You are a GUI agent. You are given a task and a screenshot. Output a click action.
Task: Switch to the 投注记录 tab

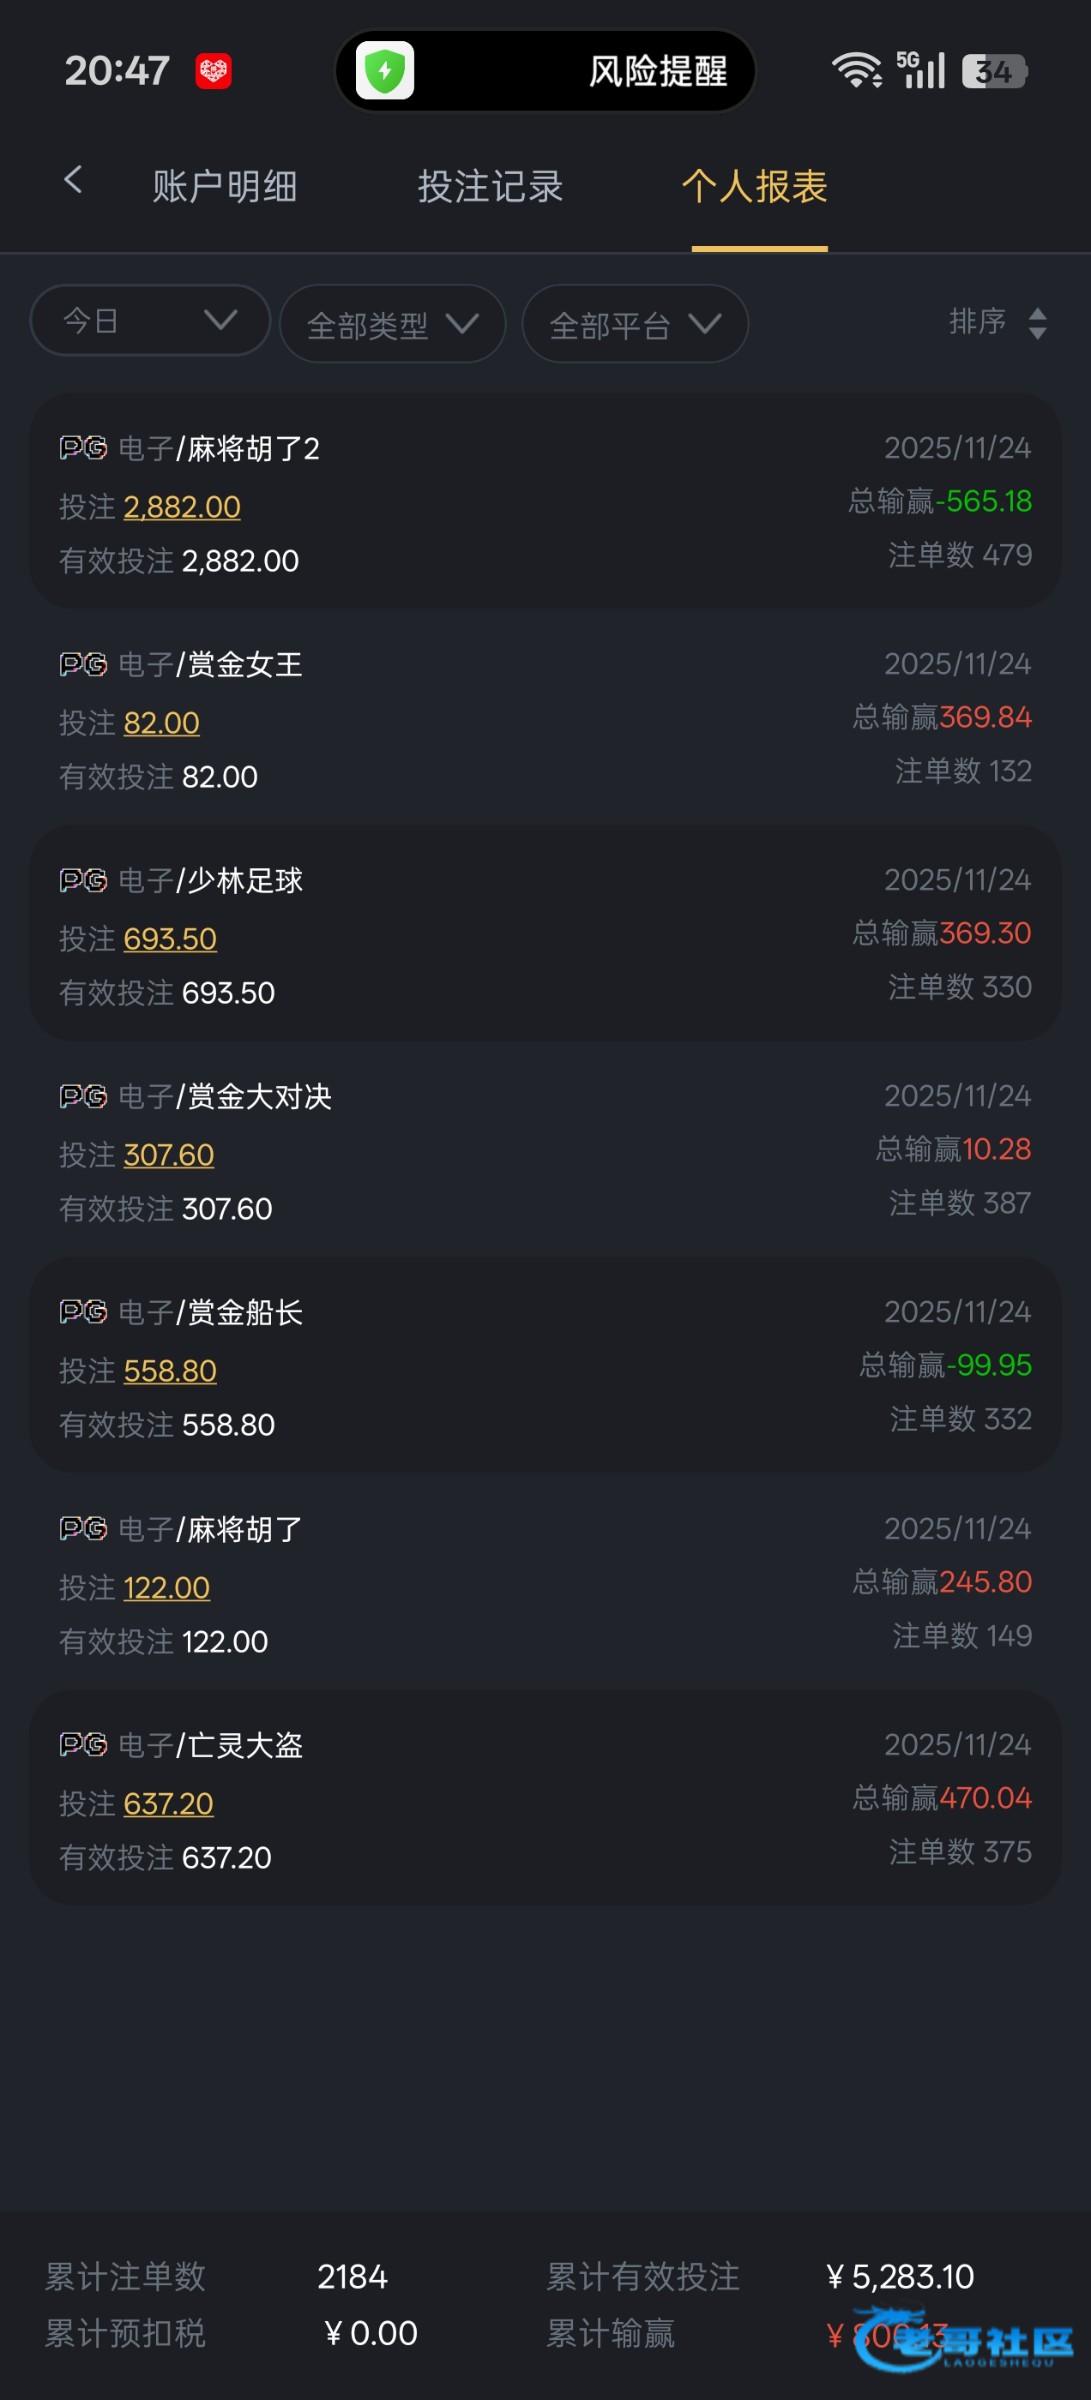point(490,187)
